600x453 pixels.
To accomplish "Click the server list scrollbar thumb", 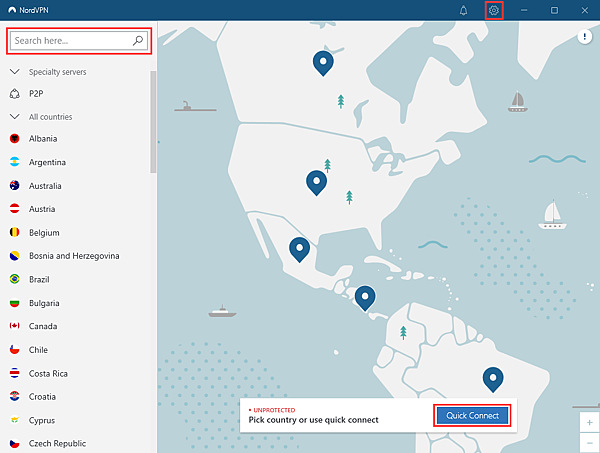I will 153,122.
